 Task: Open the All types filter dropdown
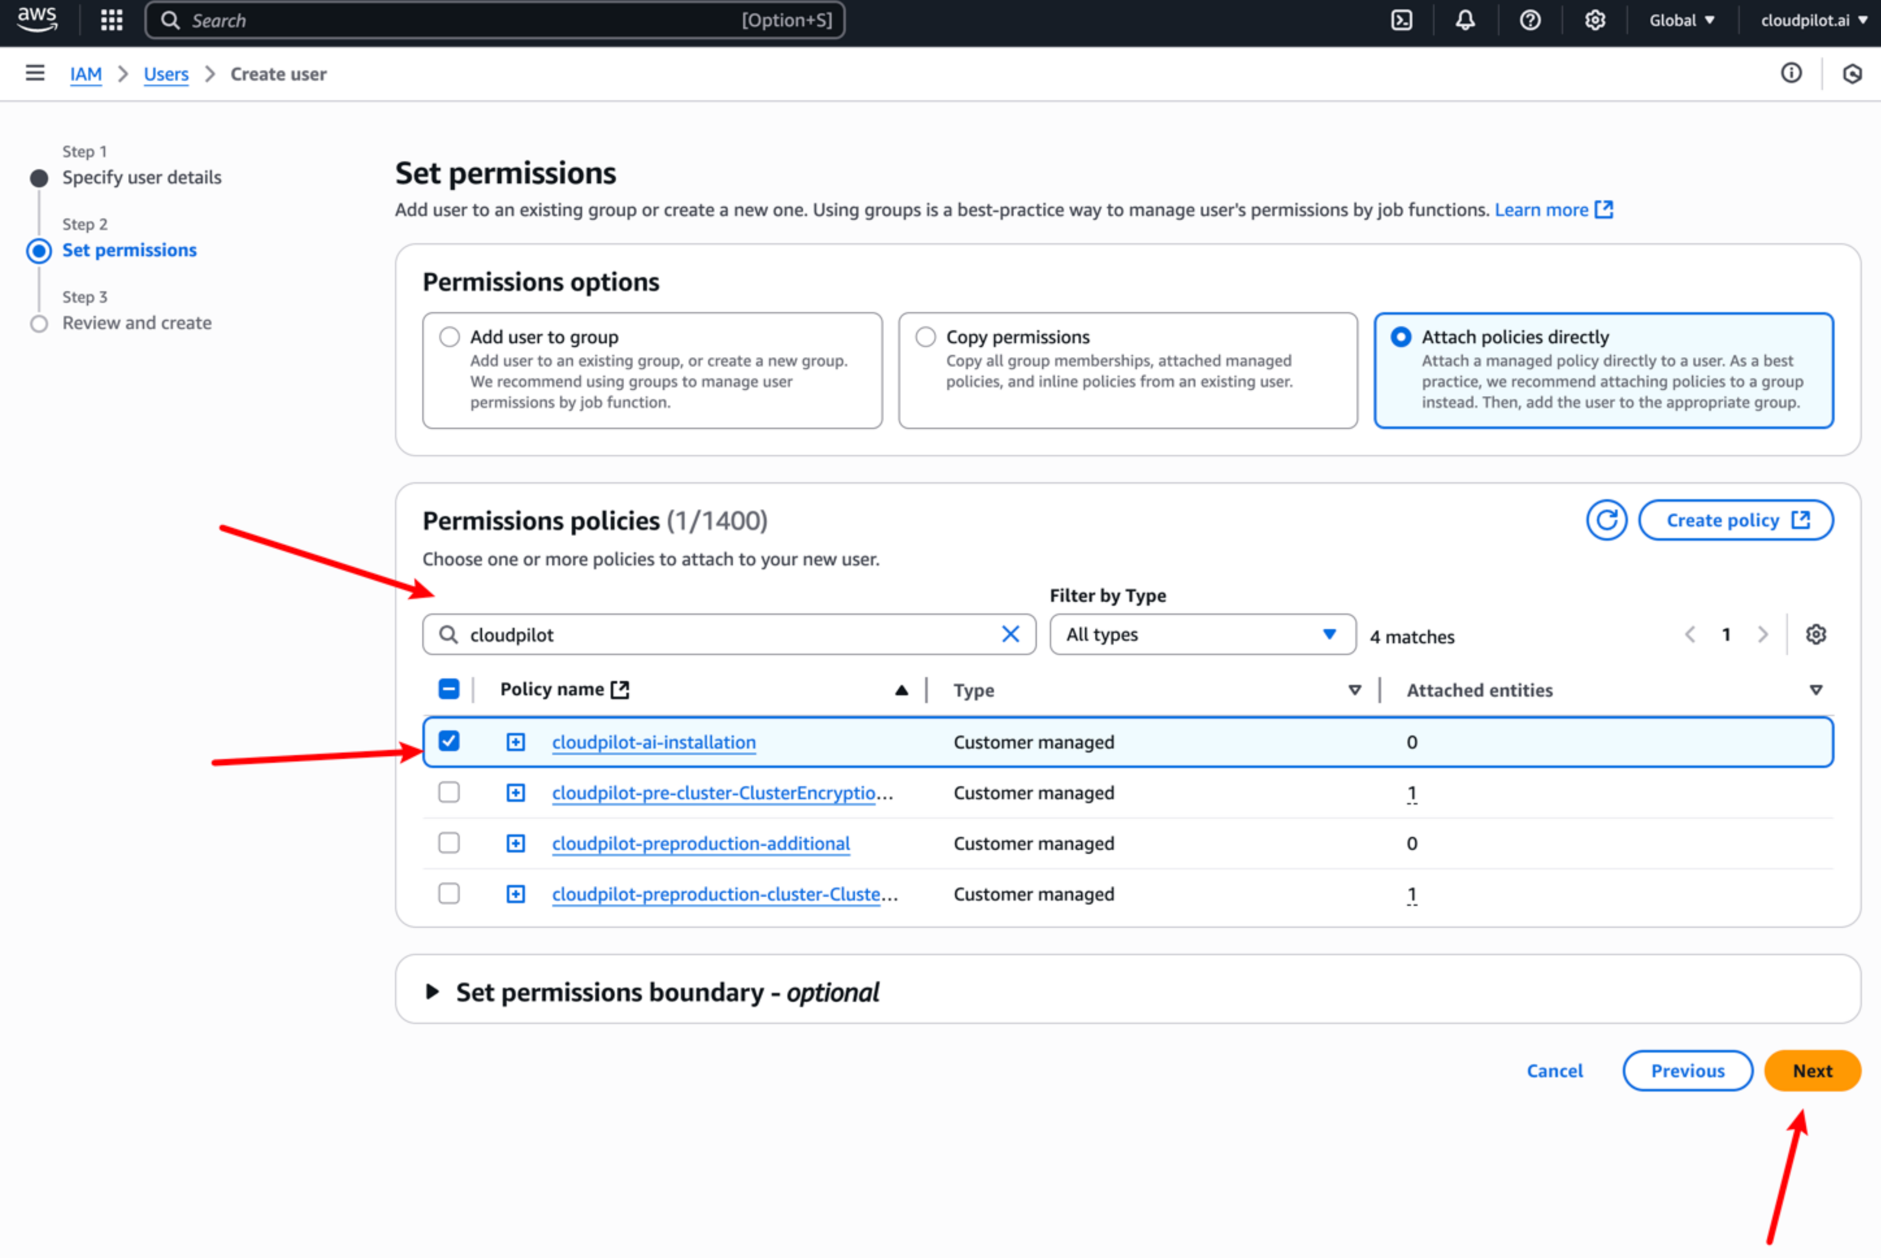pyautogui.click(x=1201, y=634)
